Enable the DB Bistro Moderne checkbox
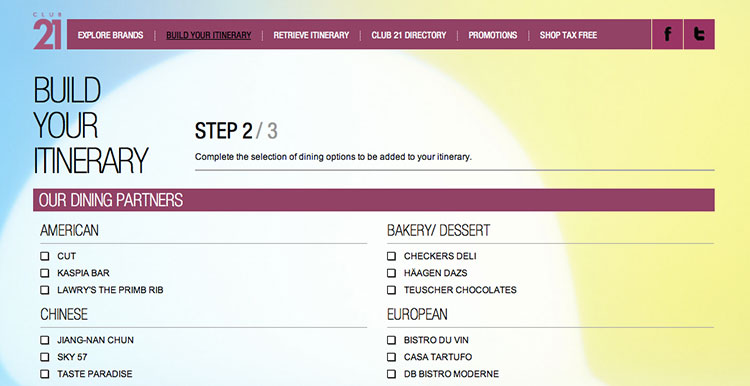The width and height of the screenshot is (750, 386). [x=391, y=373]
